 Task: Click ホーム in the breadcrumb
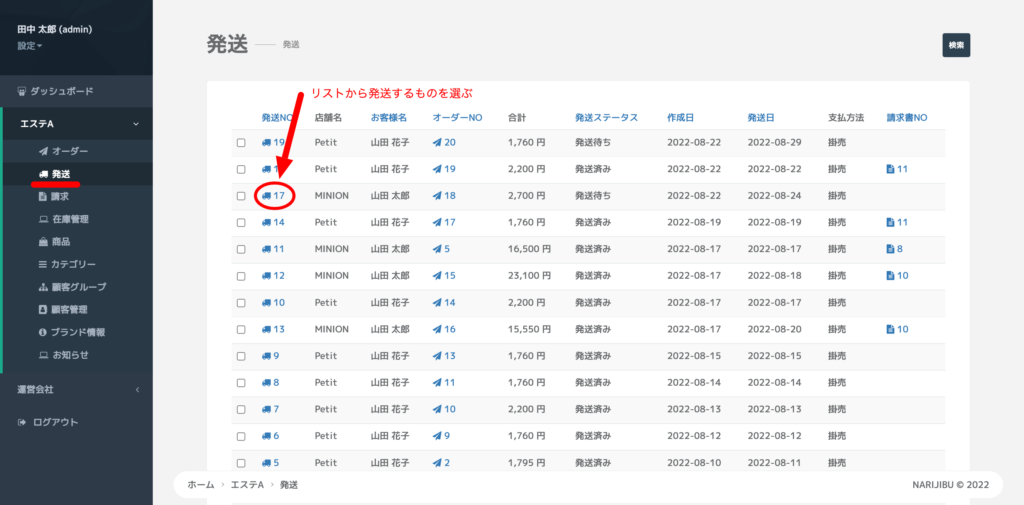(200, 484)
